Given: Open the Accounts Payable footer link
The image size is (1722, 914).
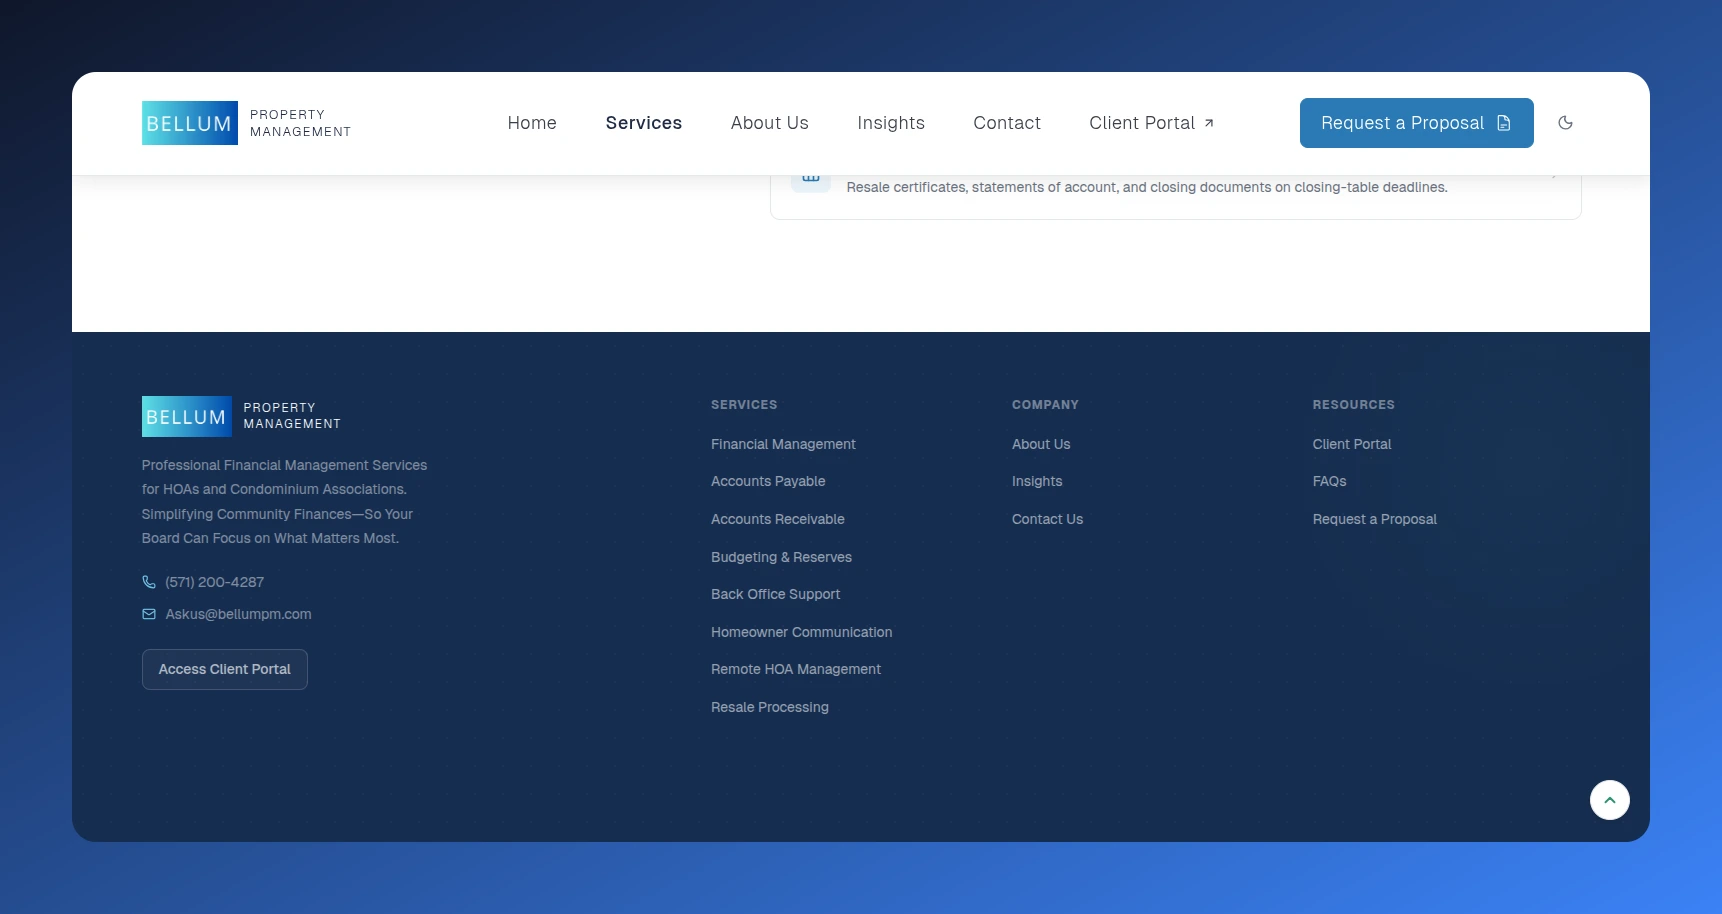Looking at the screenshot, I should click(768, 481).
